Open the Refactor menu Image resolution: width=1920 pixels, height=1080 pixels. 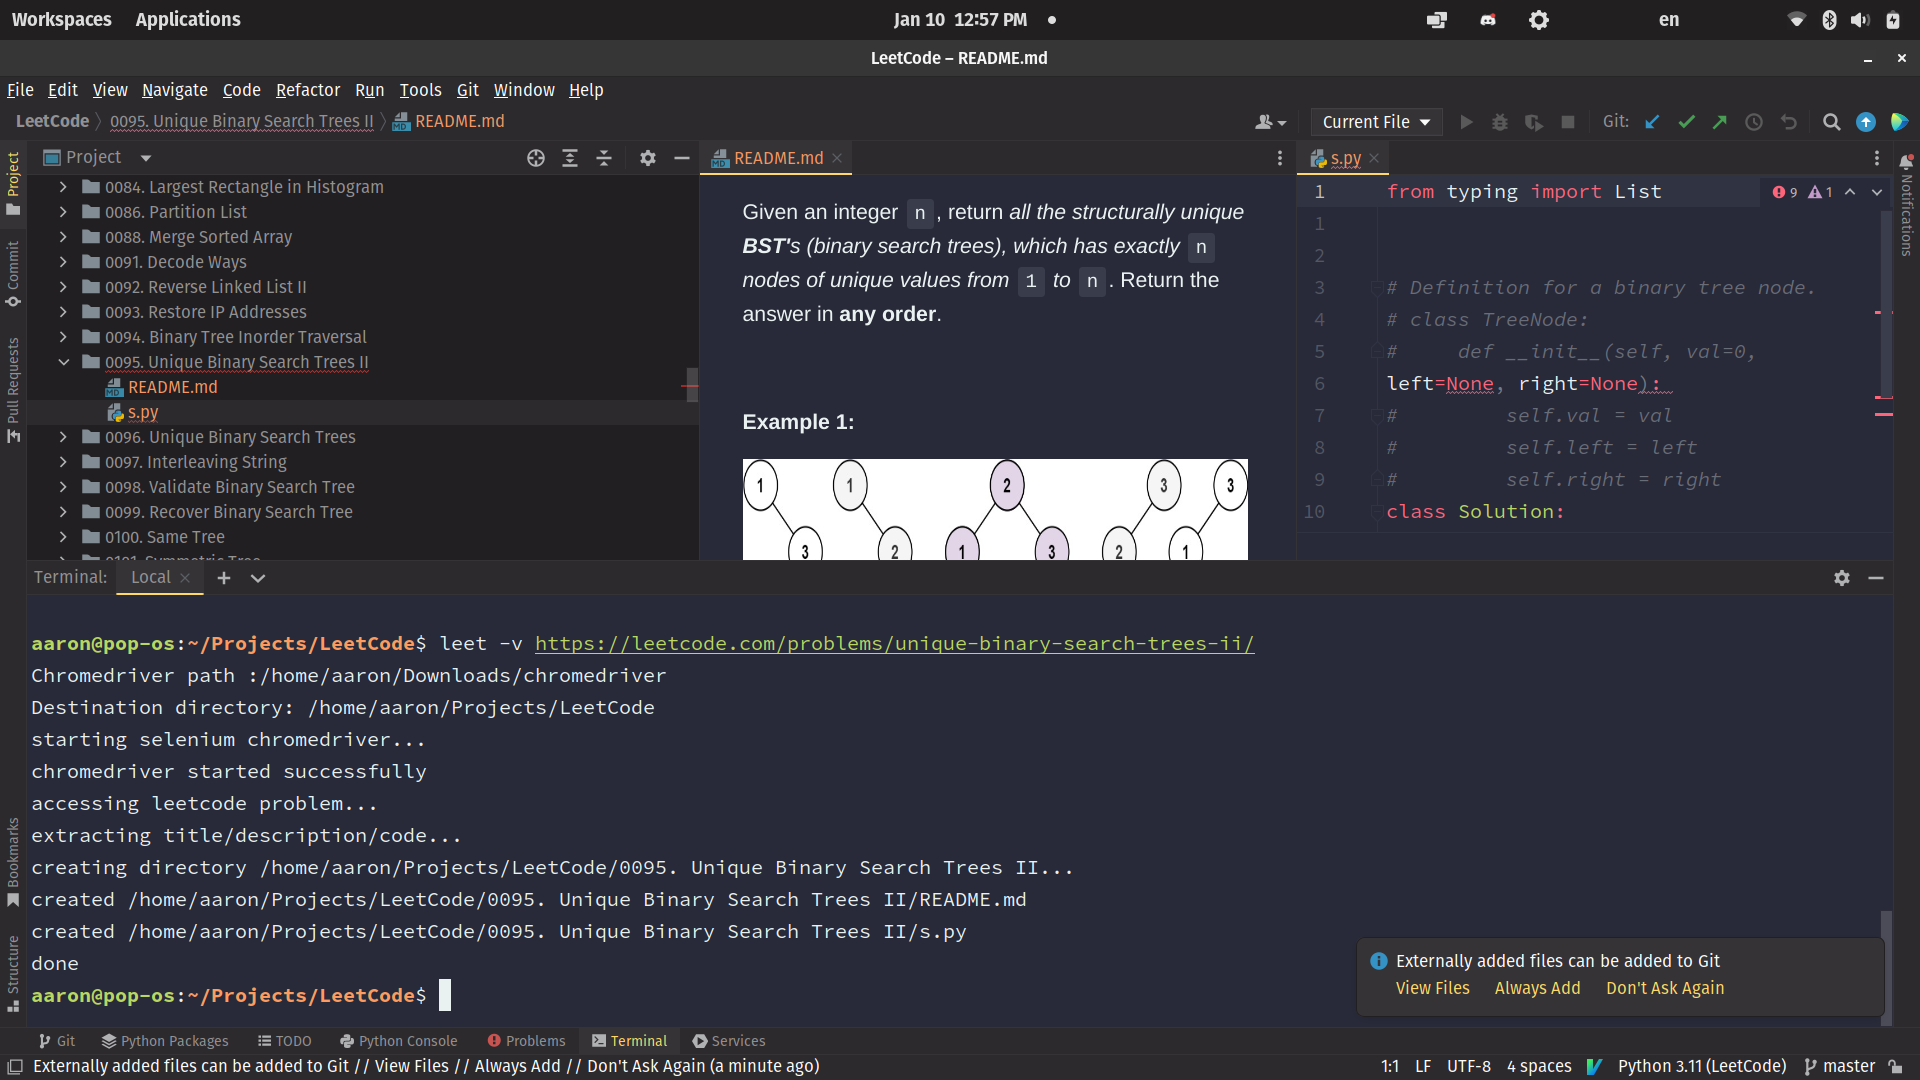pos(307,90)
